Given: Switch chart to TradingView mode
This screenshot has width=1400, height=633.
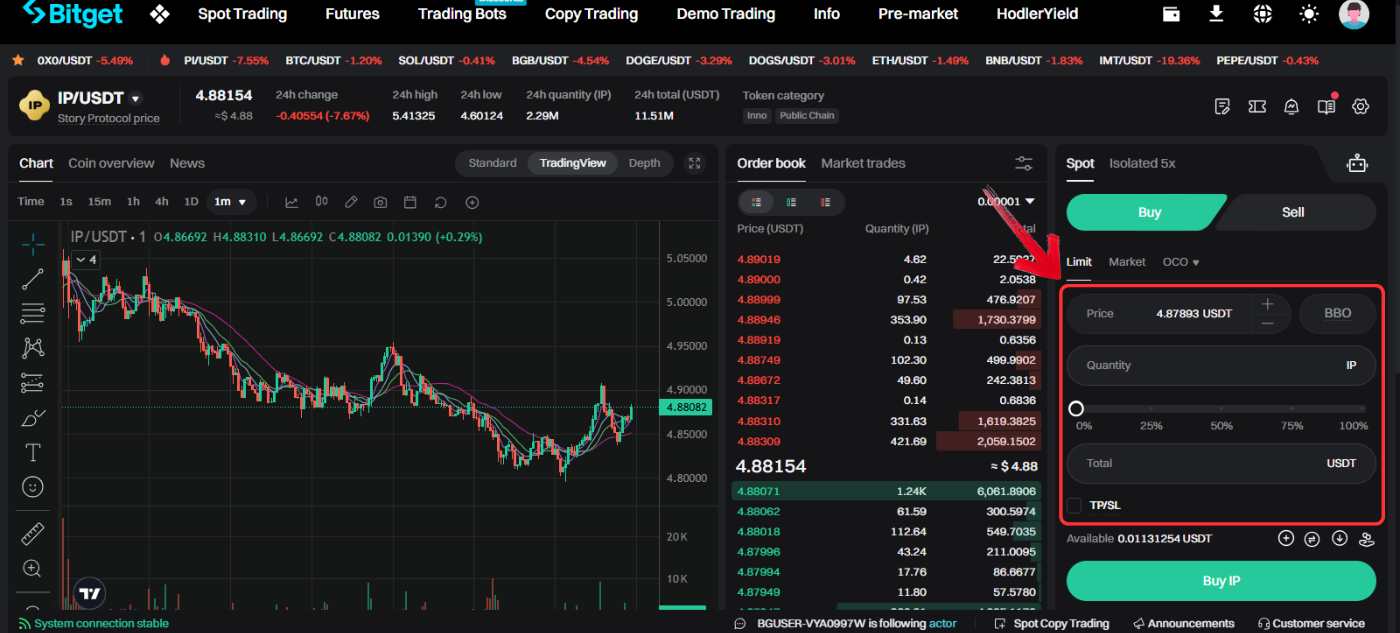Looking at the screenshot, I should (573, 163).
